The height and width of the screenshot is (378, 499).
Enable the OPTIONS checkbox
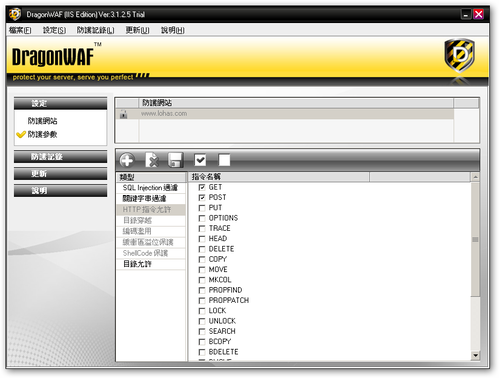202,218
